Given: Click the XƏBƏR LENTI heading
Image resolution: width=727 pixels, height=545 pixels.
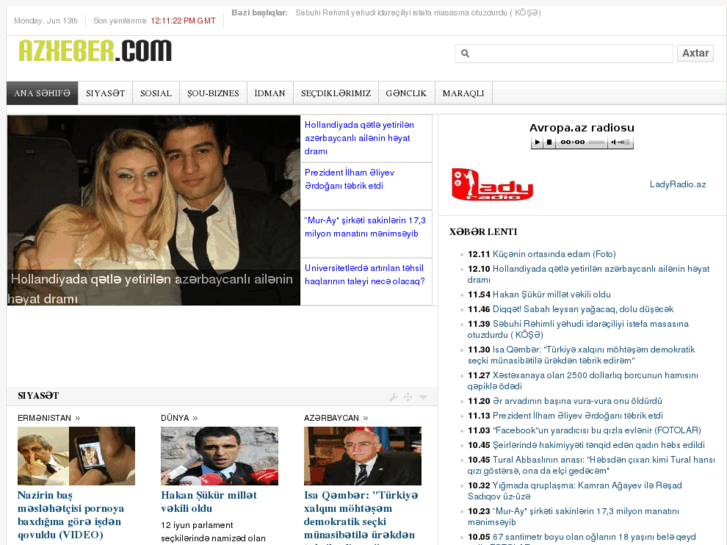Looking at the screenshot, I should coord(483,232).
